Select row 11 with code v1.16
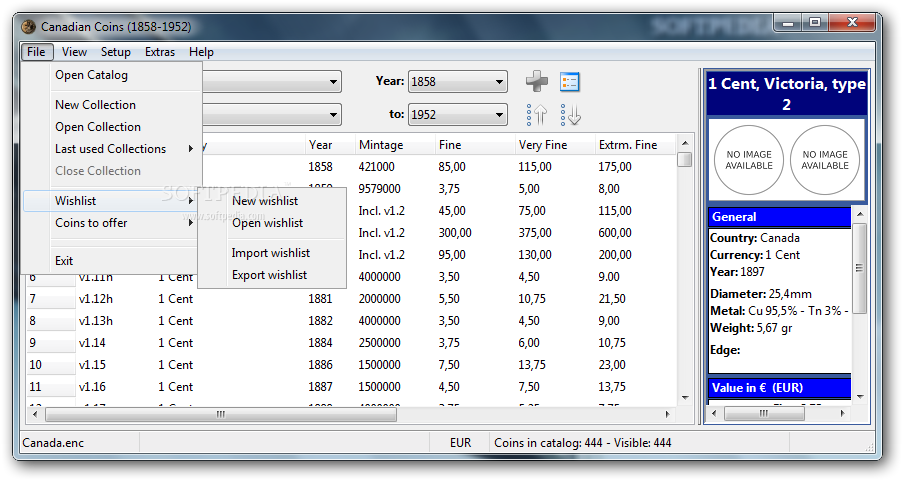This screenshot has width=903, height=481. coord(350,387)
